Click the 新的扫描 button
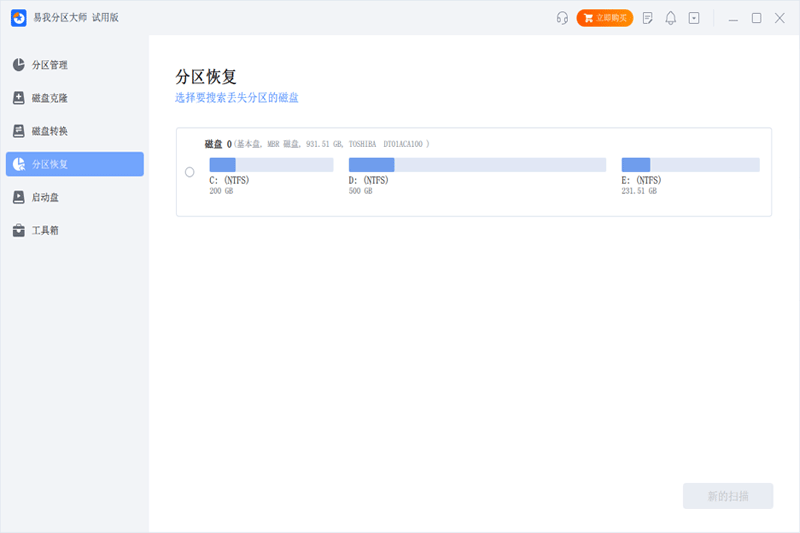The image size is (800, 533). pyautogui.click(x=727, y=496)
